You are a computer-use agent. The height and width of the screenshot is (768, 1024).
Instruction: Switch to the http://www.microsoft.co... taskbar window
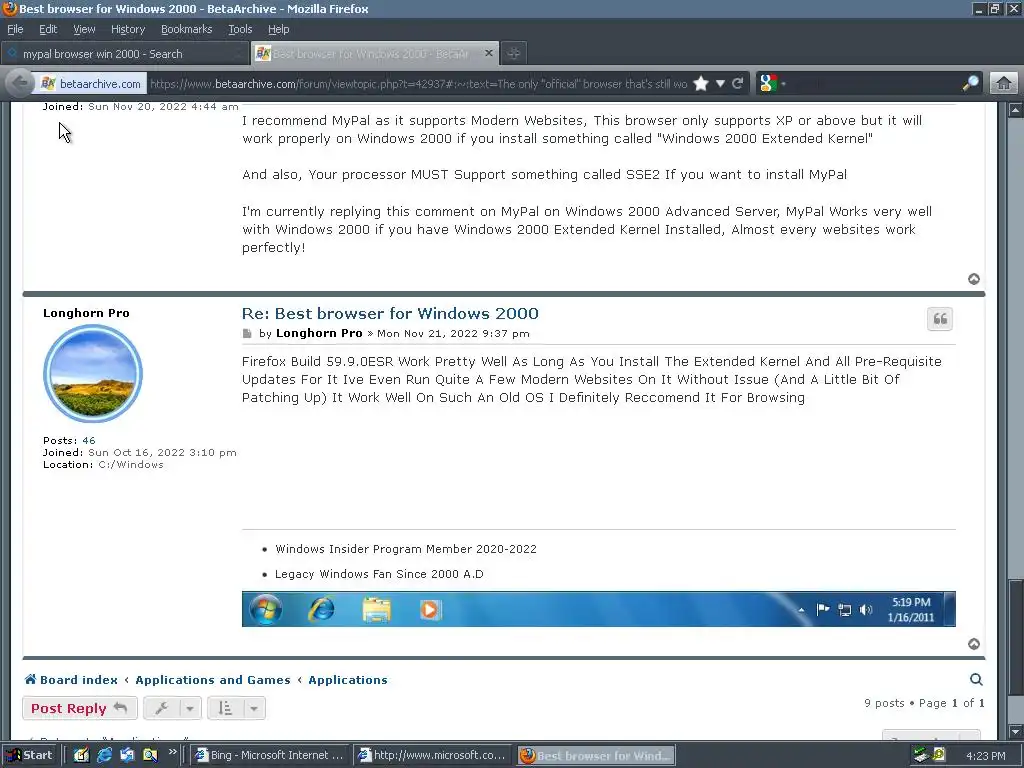(433, 755)
